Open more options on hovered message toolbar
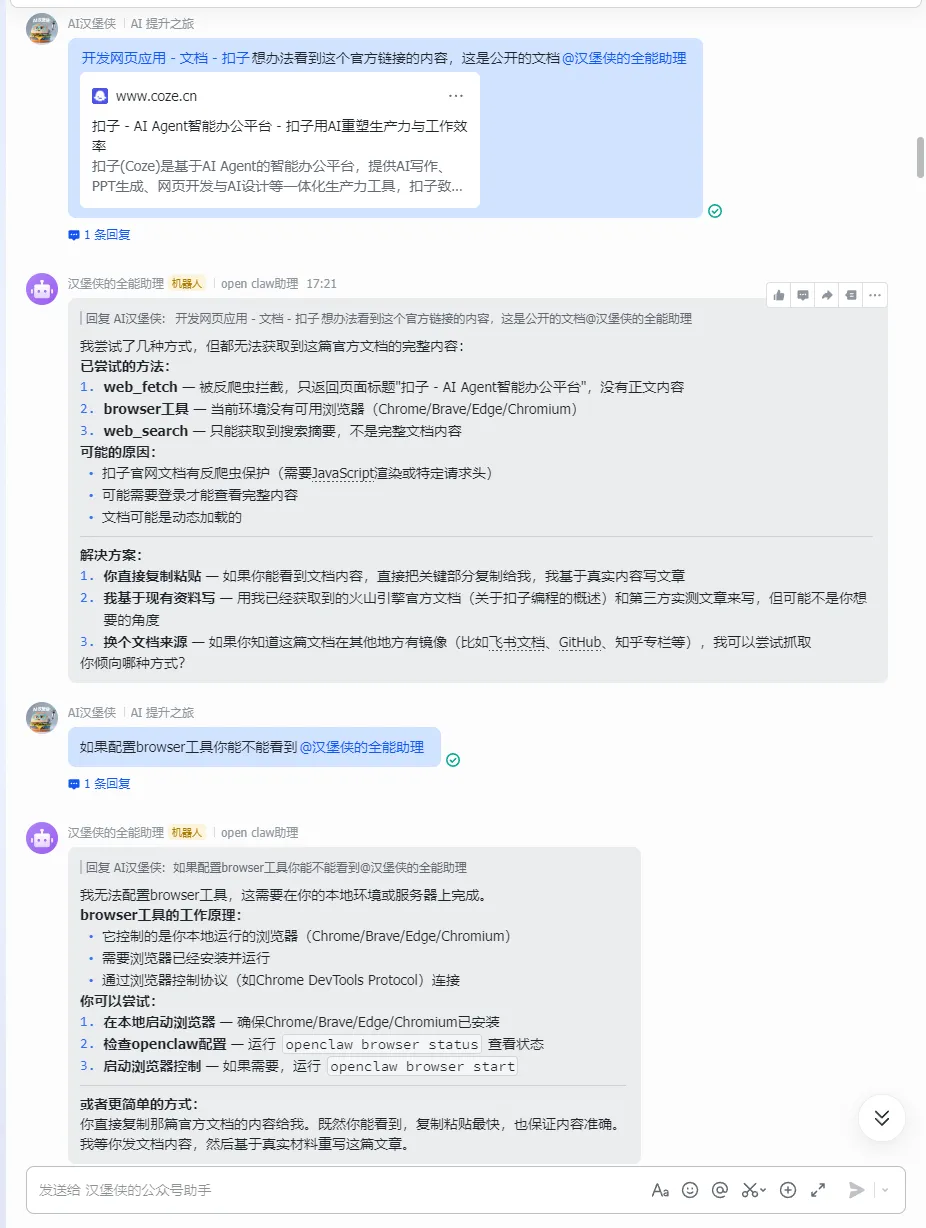The image size is (926, 1228). click(875, 295)
